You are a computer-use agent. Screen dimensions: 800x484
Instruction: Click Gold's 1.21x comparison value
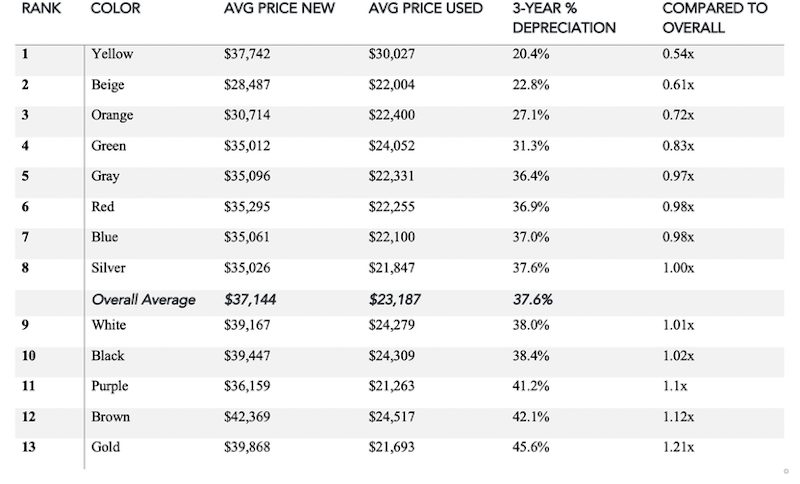coord(678,447)
